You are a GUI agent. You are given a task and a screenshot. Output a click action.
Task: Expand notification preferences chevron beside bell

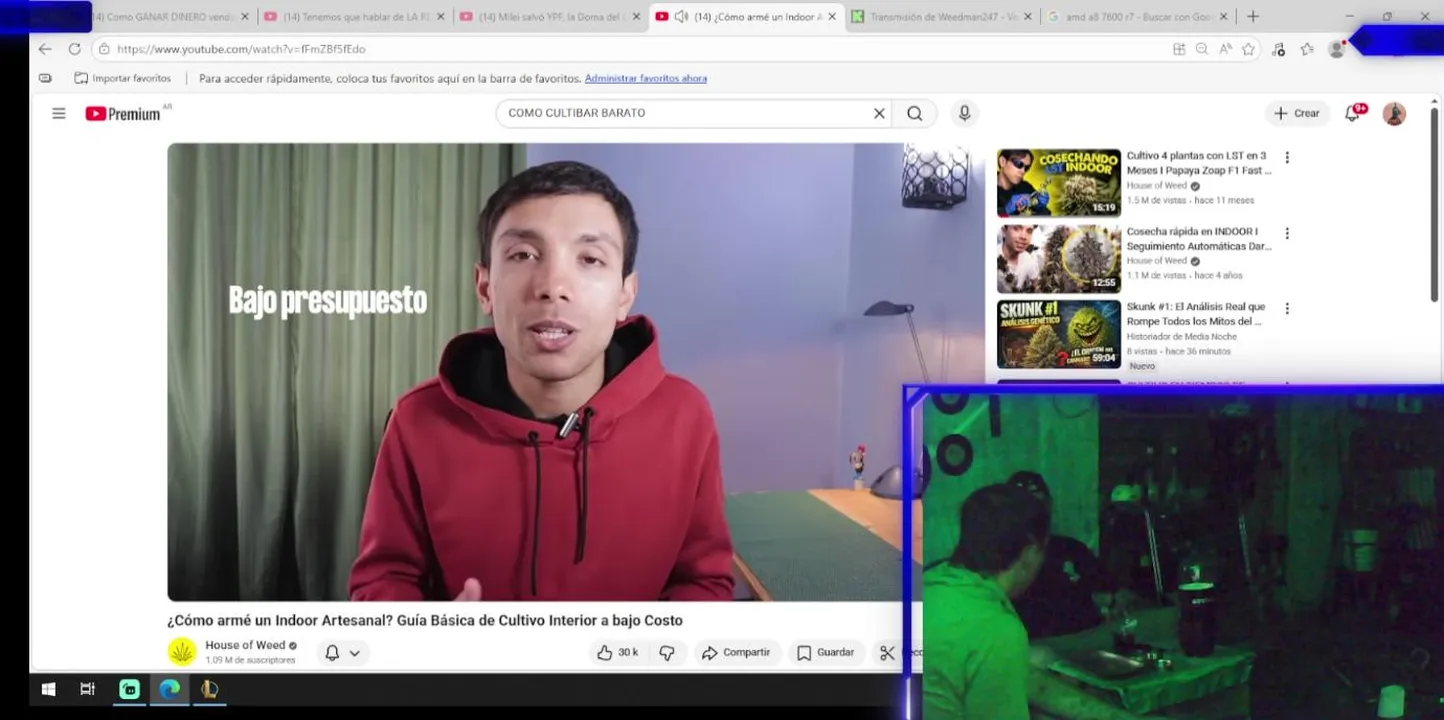click(354, 654)
